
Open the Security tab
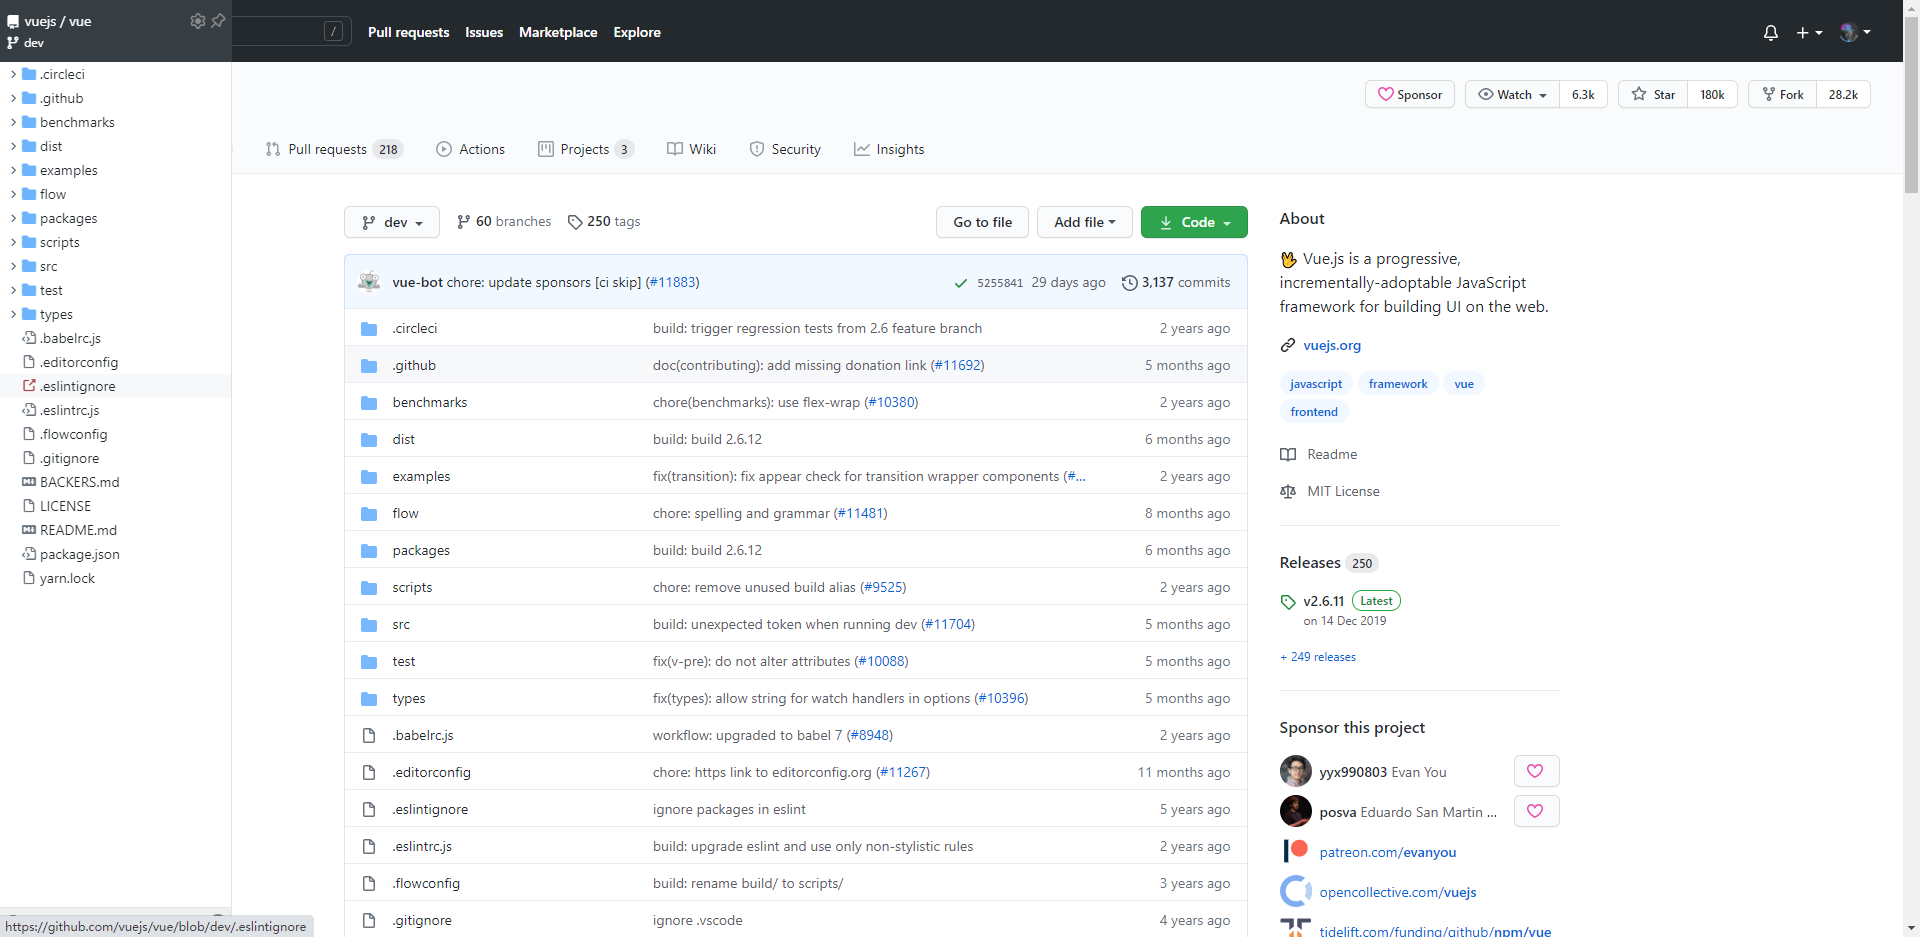click(x=785, y=149)
